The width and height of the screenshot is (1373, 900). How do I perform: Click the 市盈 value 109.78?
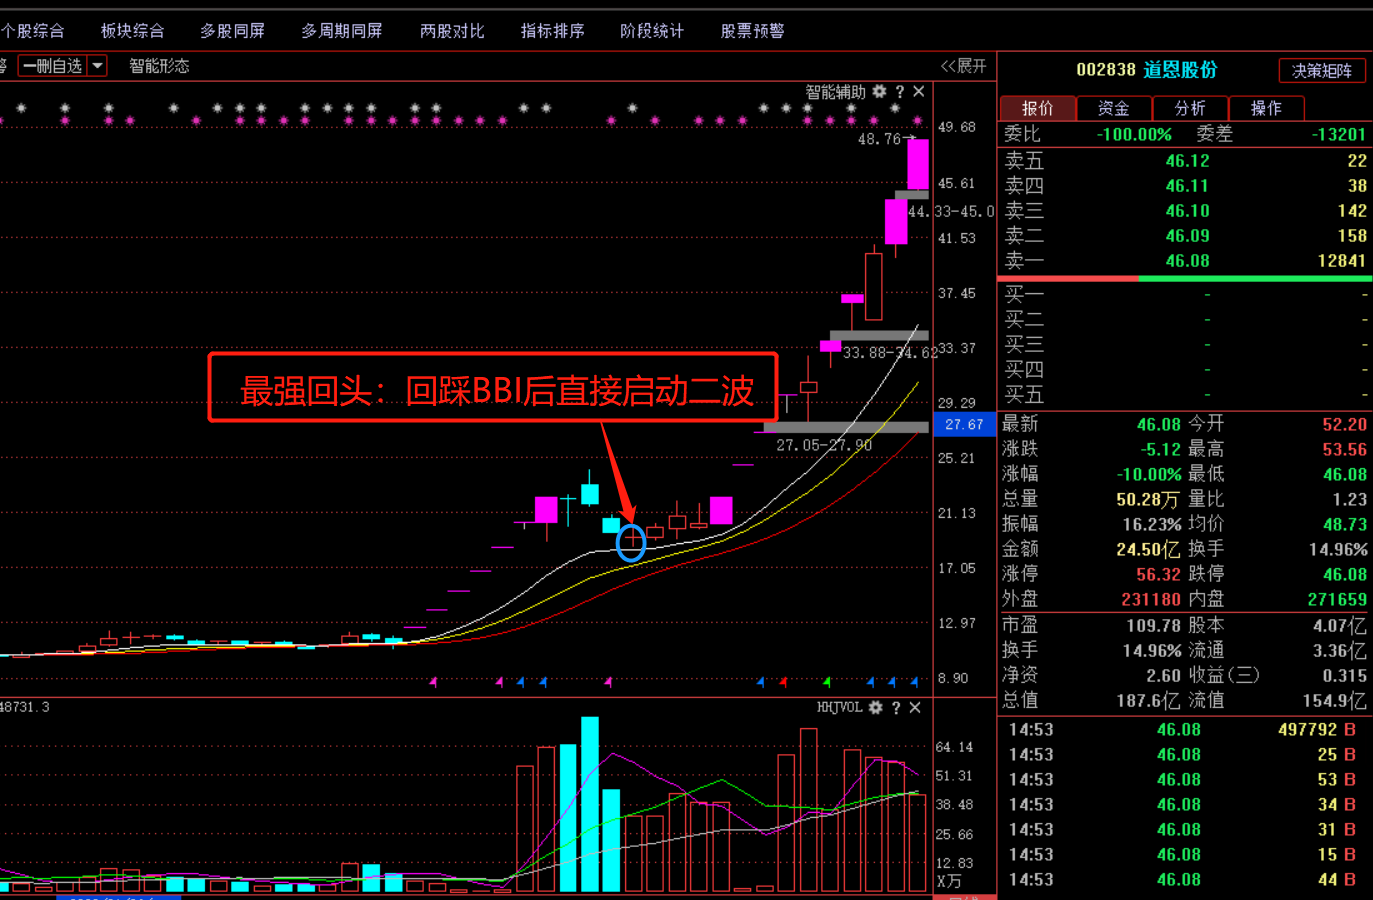point(1153,625)
